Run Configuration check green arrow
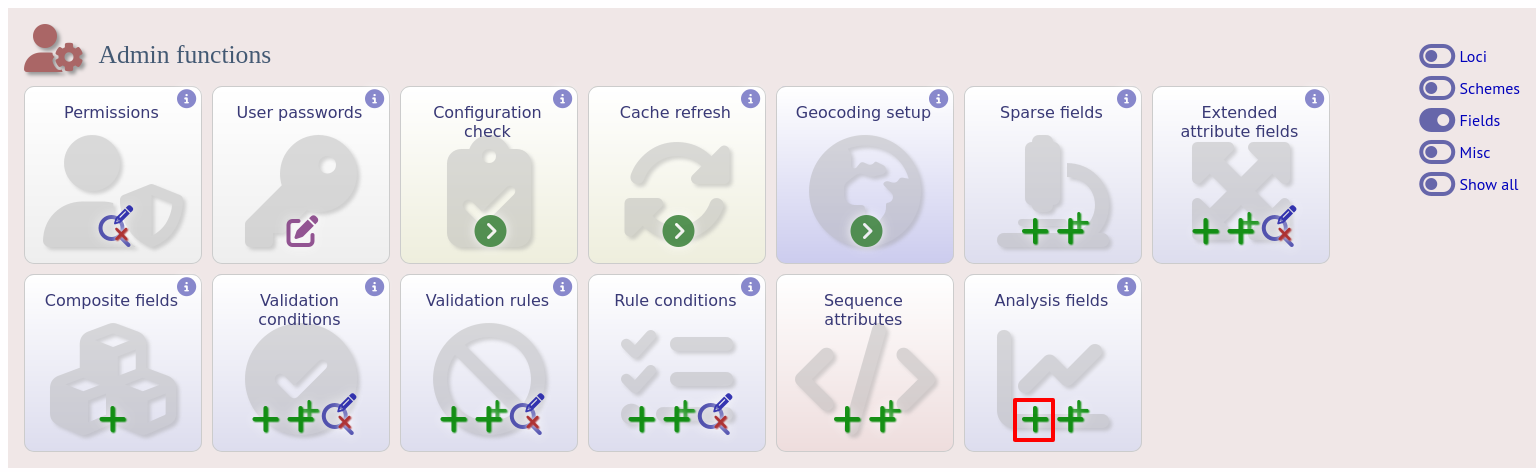Image resolution: width=1540 pixels, height=472 pixels. coord(490,231)
